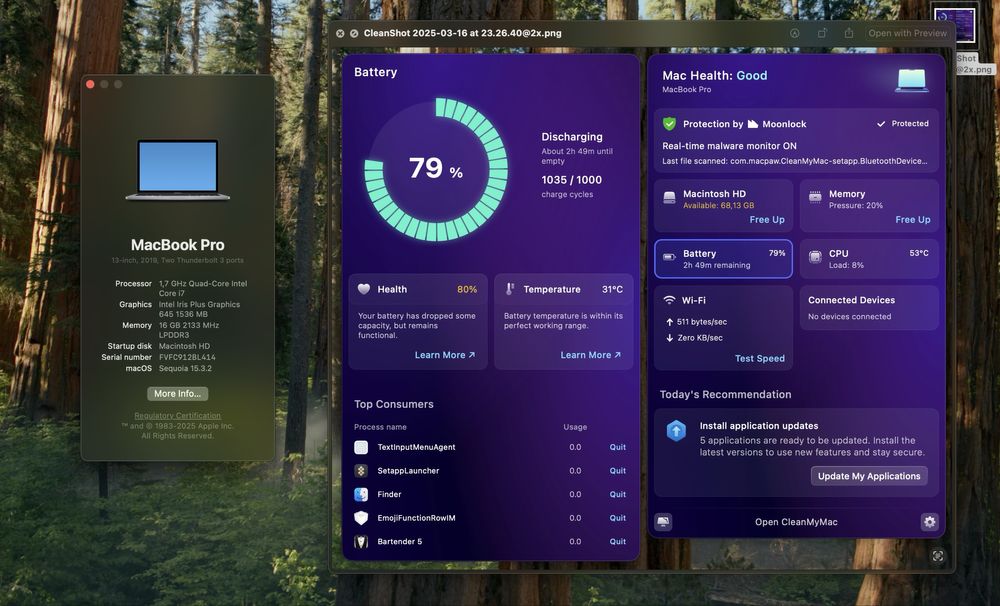Click the "Discharging" battery status text
Image resolution: width=1000 pixels, height=606 pixels.
571,137
